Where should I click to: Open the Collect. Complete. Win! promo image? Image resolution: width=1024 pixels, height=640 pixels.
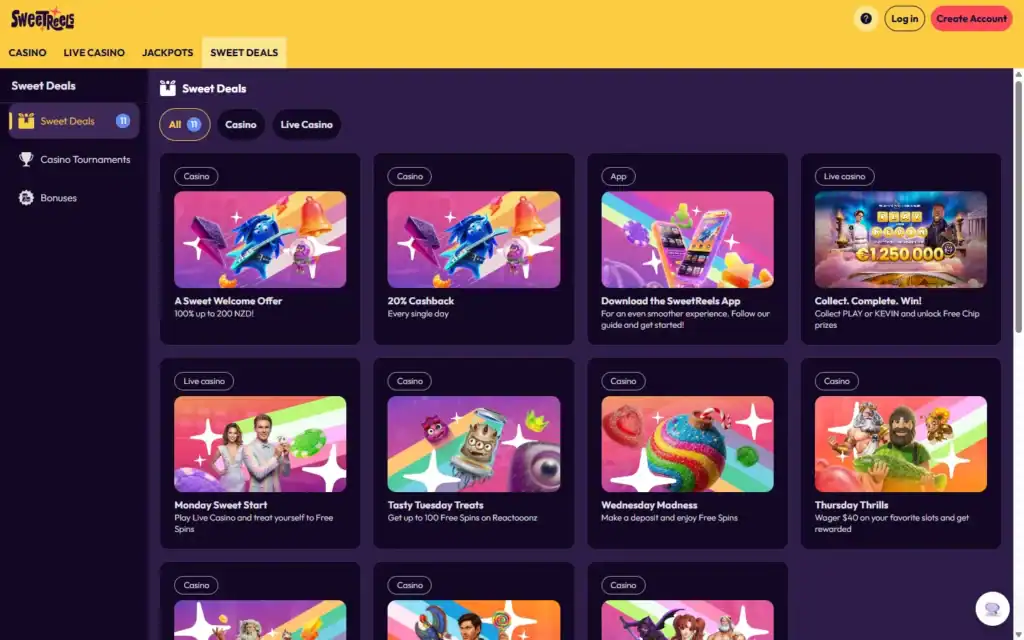tap(901, 240)
